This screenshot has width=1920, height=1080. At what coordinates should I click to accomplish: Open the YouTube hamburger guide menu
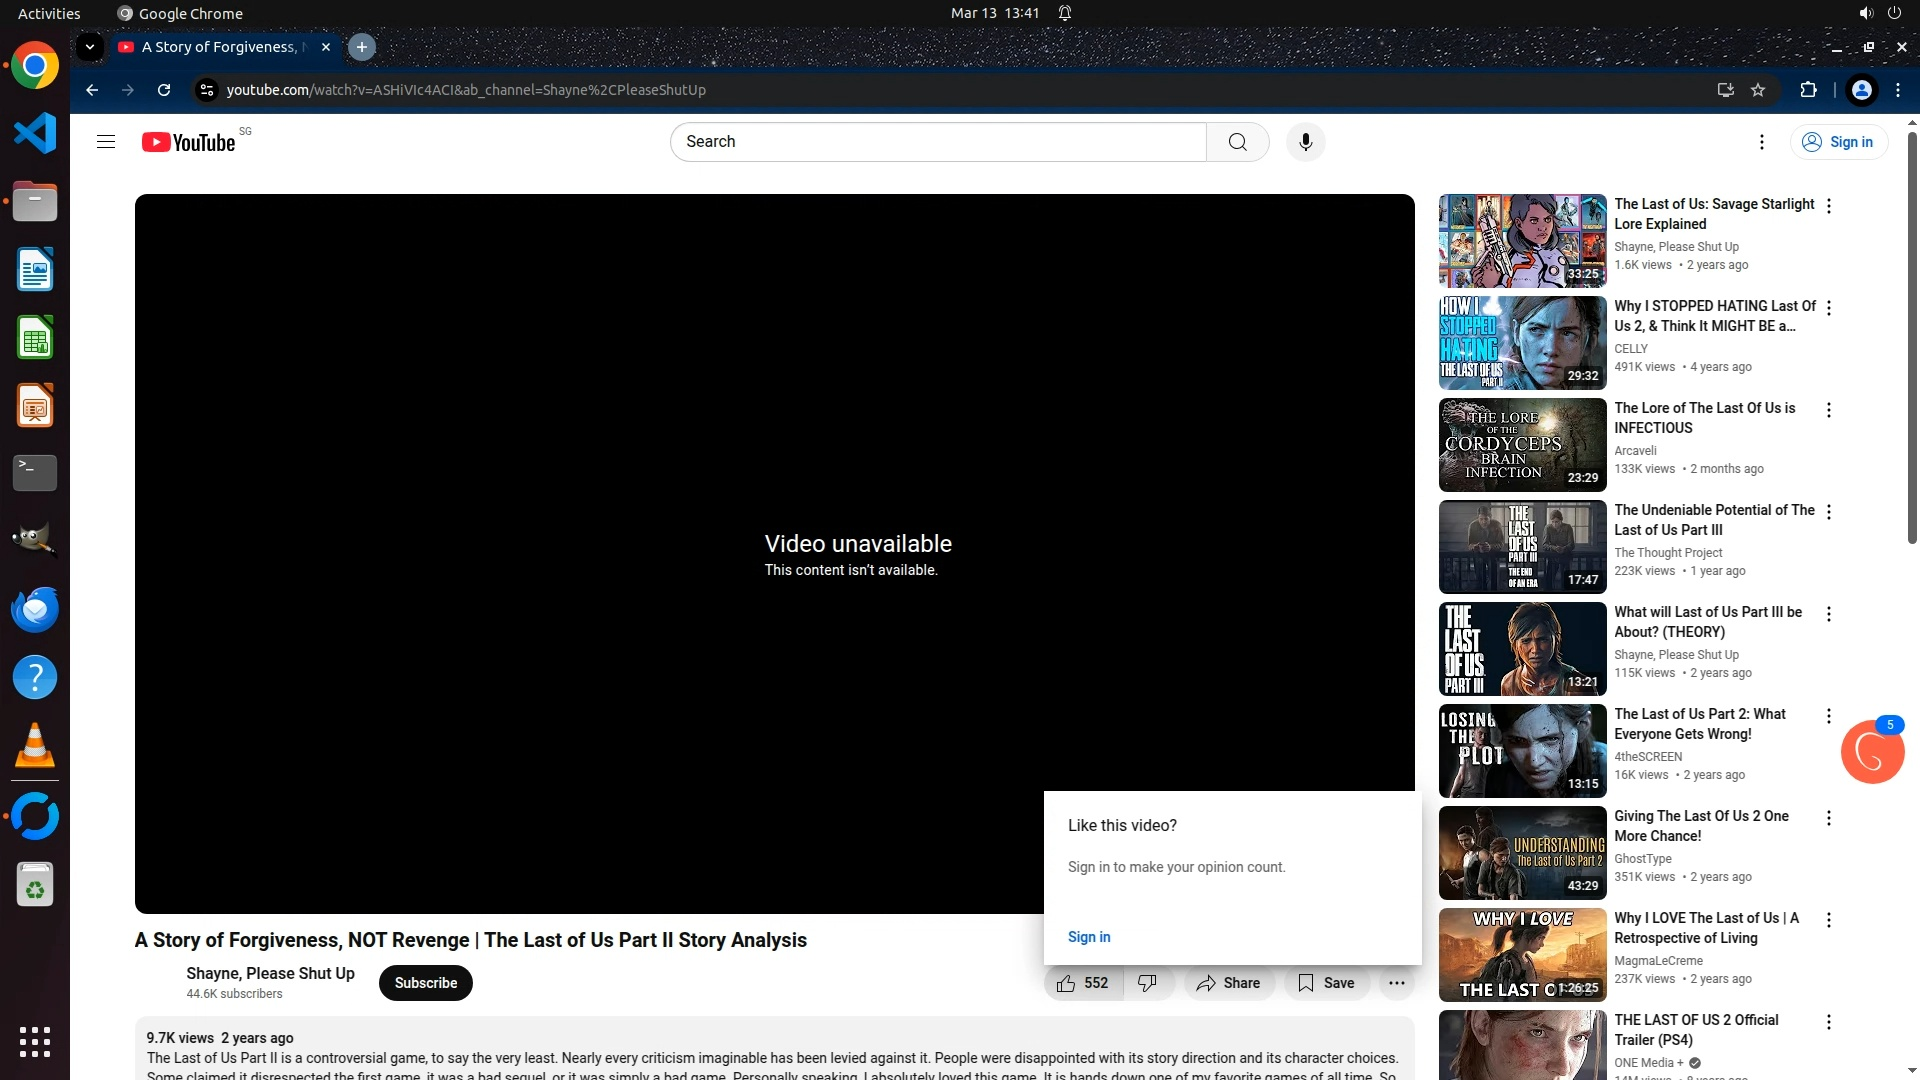[x=106, y=142]
